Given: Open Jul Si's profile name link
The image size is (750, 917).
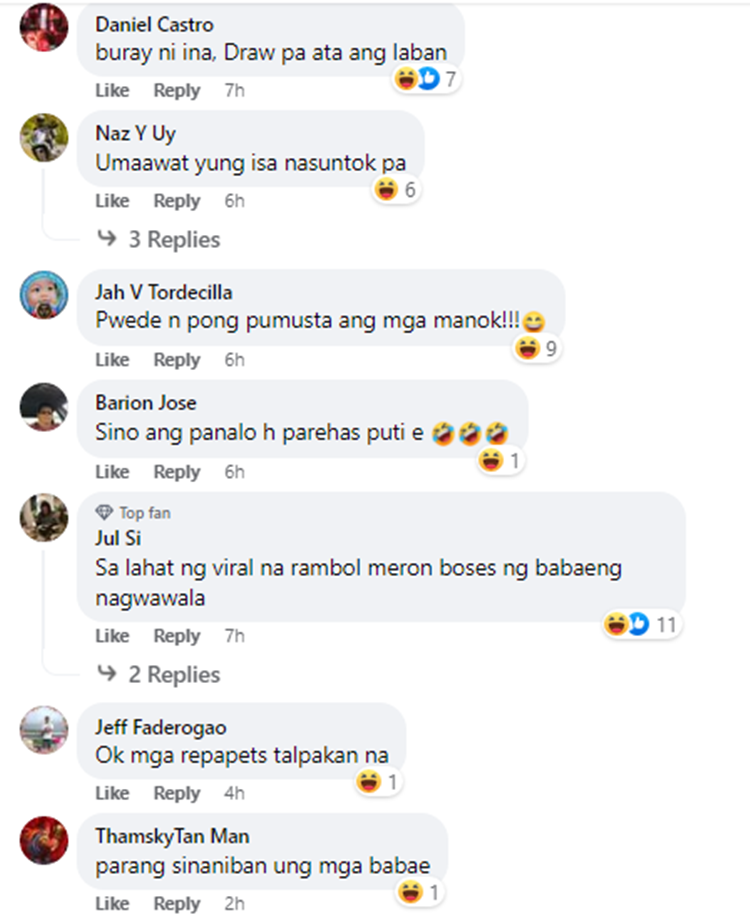Looking at the screenshot, I should tap(118, 538).
